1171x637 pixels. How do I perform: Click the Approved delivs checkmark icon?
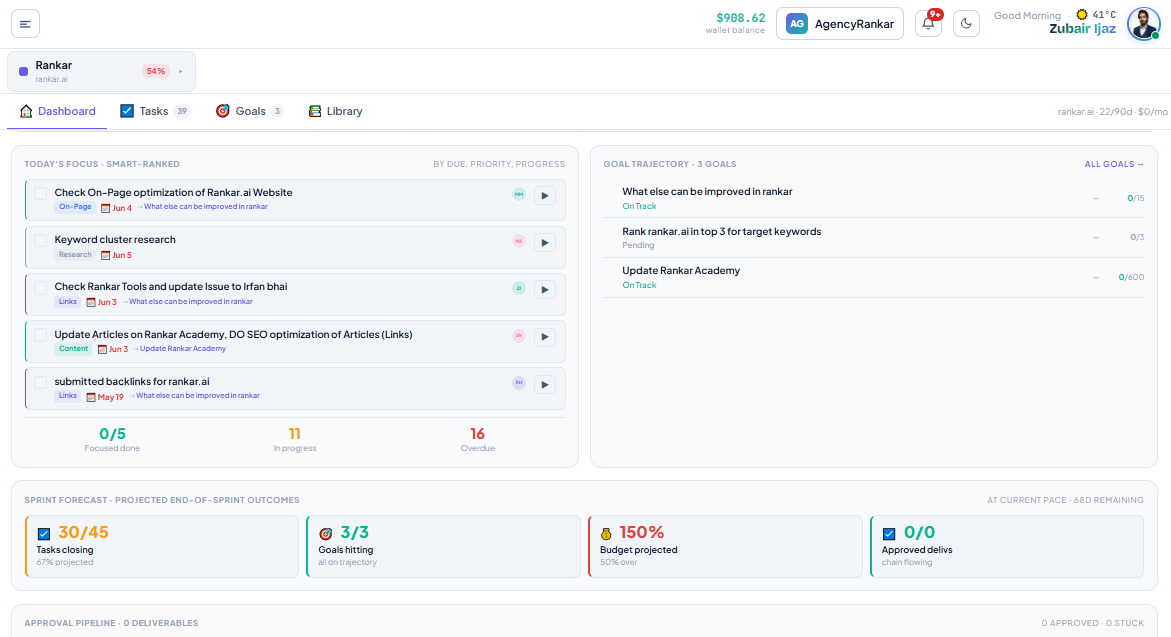(x=889, y=534)
